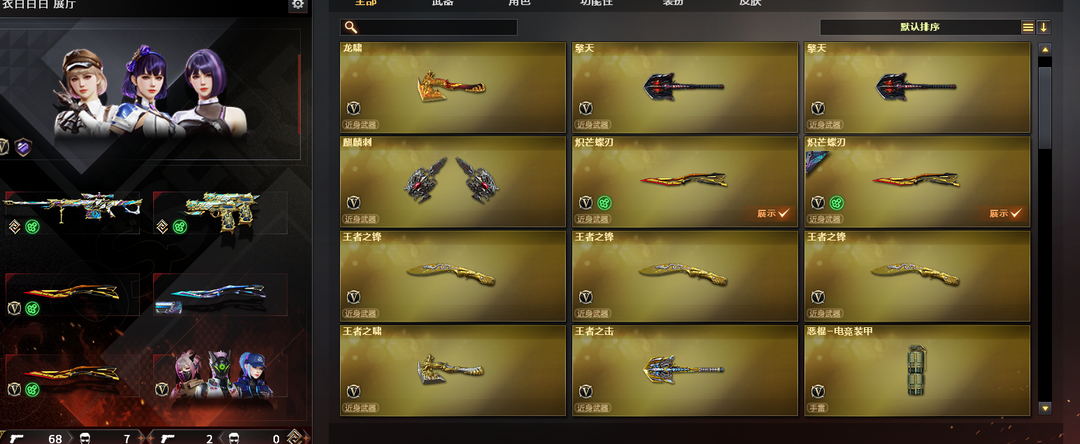This screenshot has width=1080, height=444.
Task: Select the 恶棍-电竞装甲 grenade card
Action: pos(917,370)
